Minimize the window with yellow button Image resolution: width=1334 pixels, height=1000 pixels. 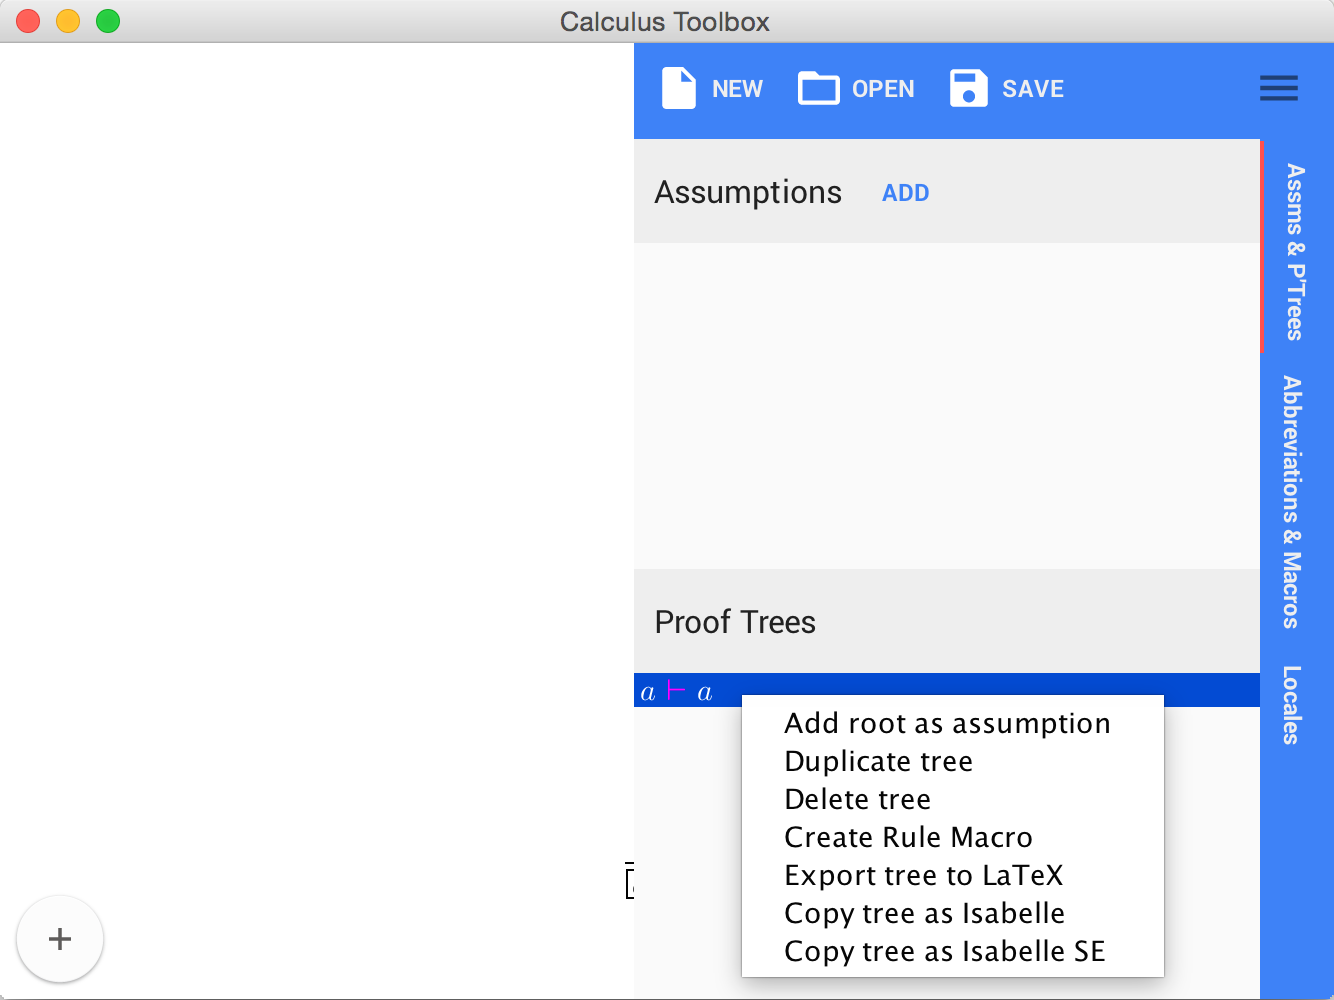pyautogui.click(x=68, y=21)
